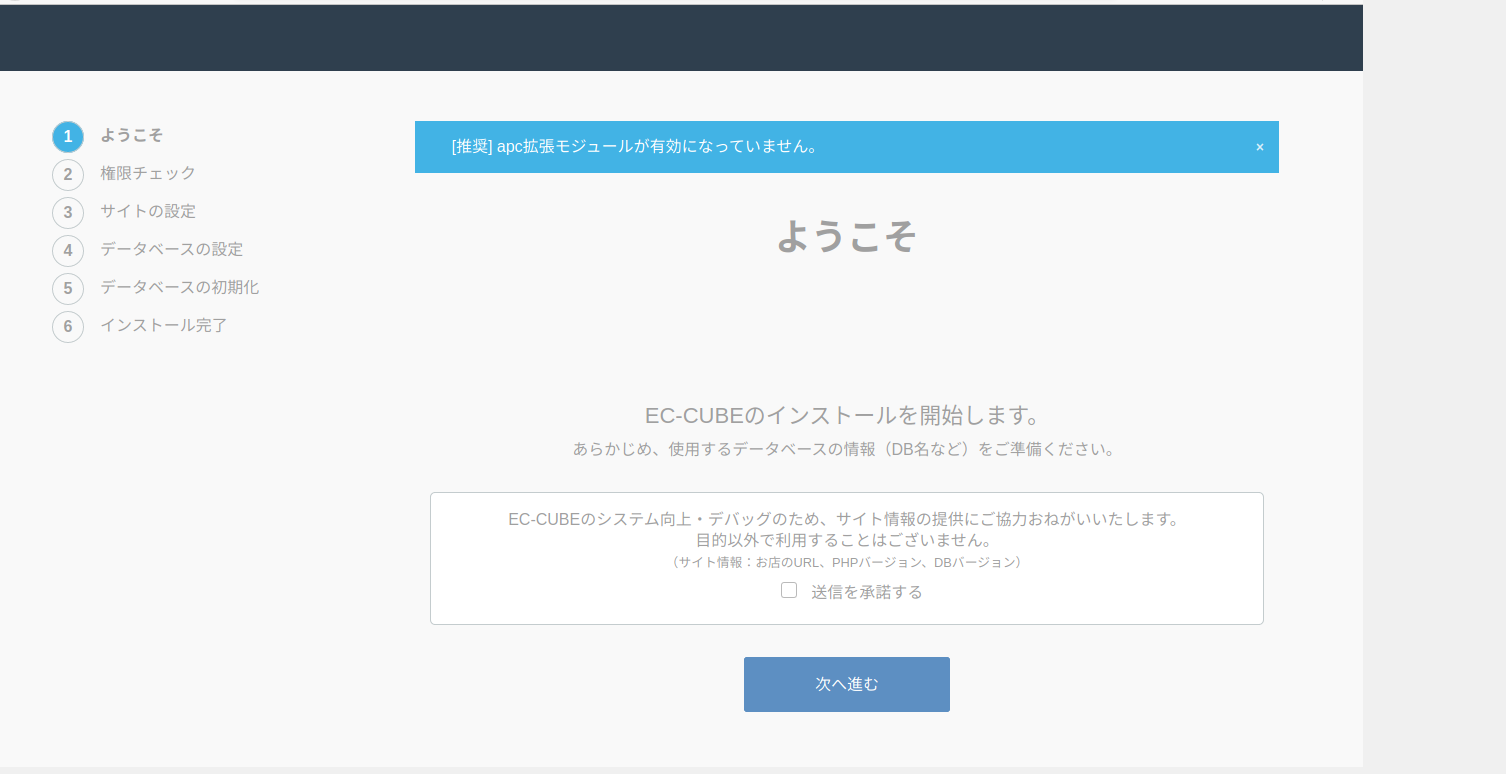Dismiss the apc拡張モジュール warning banner
The height and width of the screenshot is (774, 1506).
(x=1259, y=147)
